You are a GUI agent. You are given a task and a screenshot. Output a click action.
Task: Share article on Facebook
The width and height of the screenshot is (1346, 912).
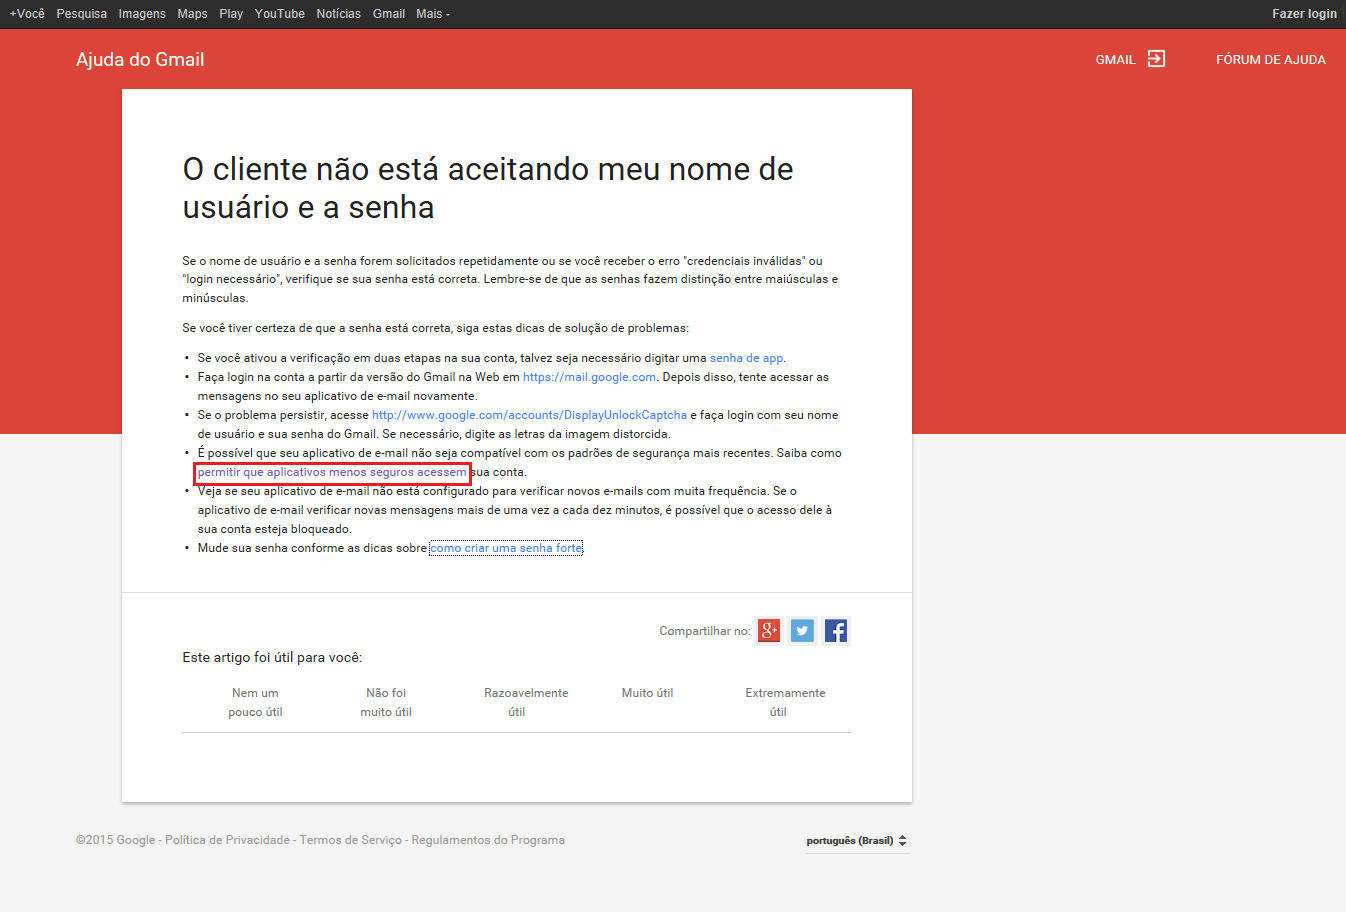pos(836,631)
